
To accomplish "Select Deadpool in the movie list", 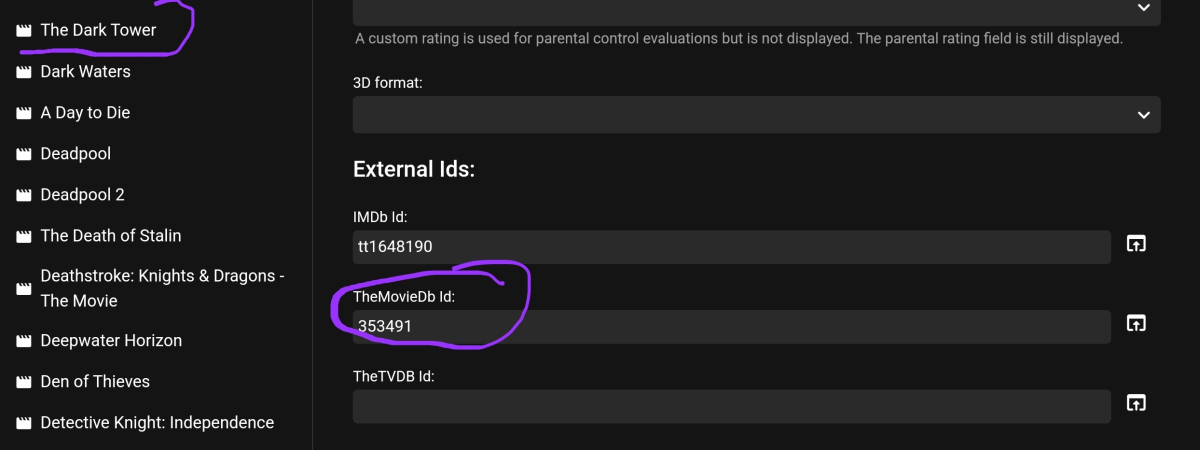I will [75, 154].
